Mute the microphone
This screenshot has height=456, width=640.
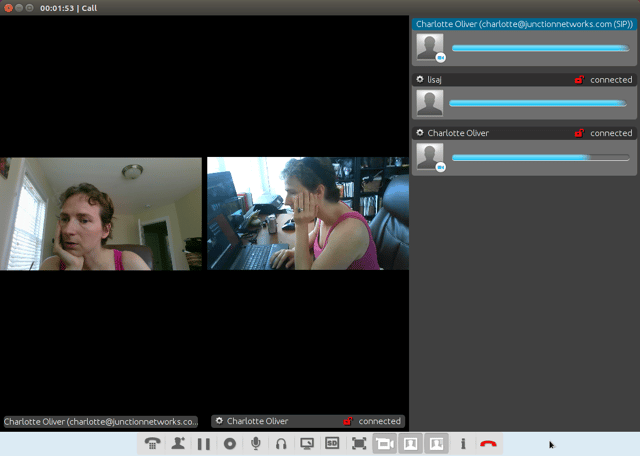pos(256,443)
